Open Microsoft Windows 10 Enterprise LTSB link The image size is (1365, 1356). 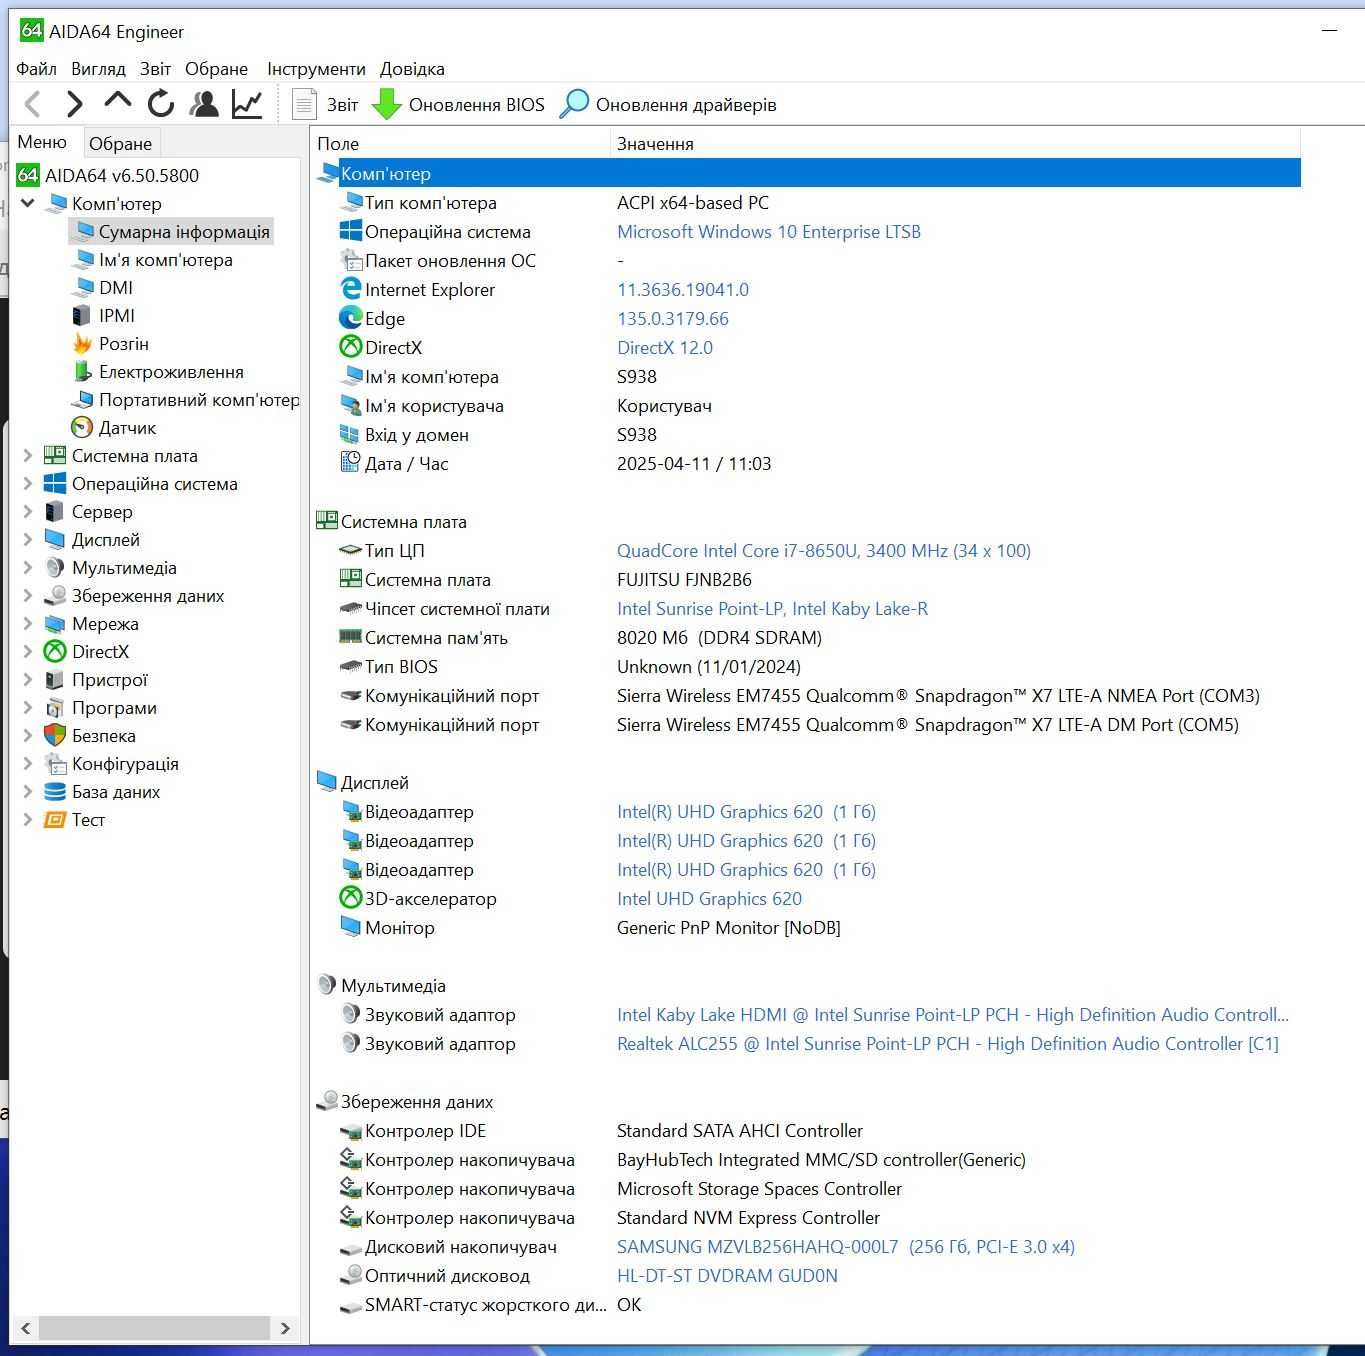tap(768, 231)
